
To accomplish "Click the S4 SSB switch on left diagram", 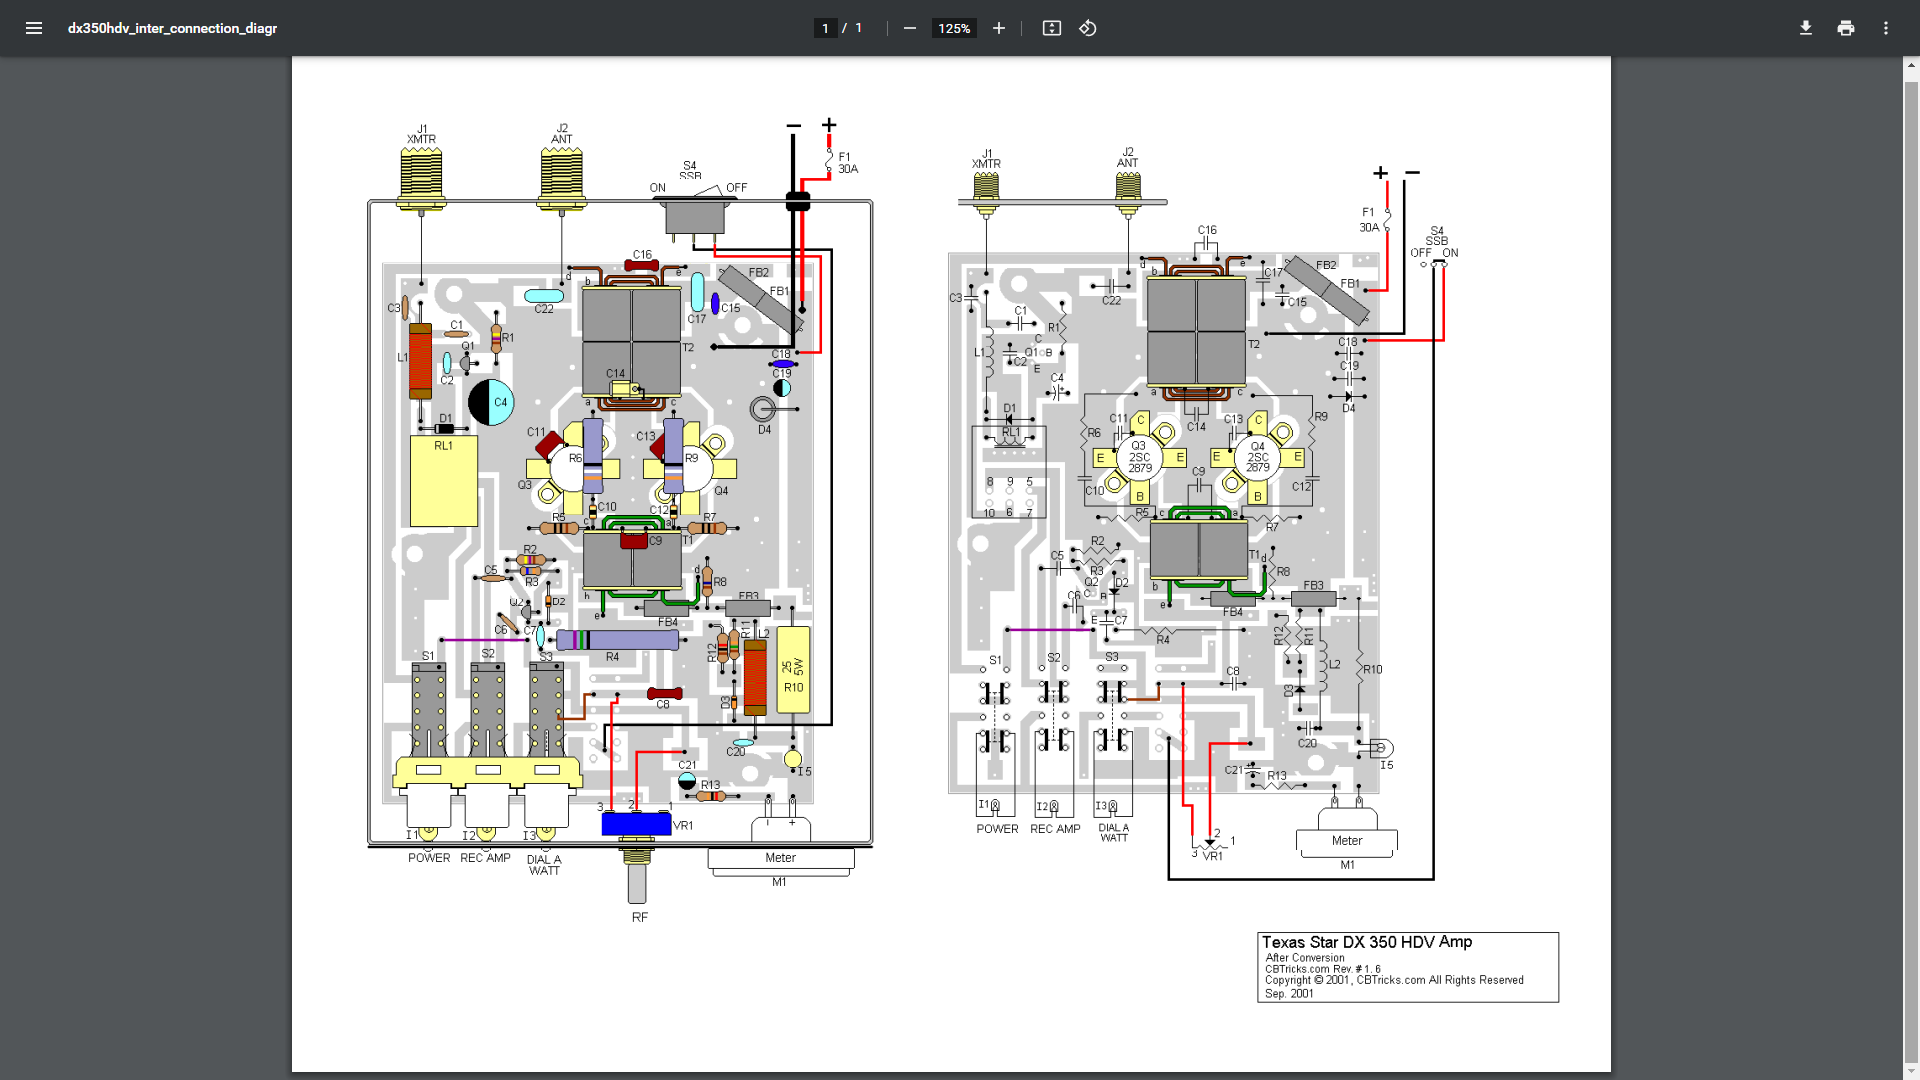I will (x=695, y=216).
